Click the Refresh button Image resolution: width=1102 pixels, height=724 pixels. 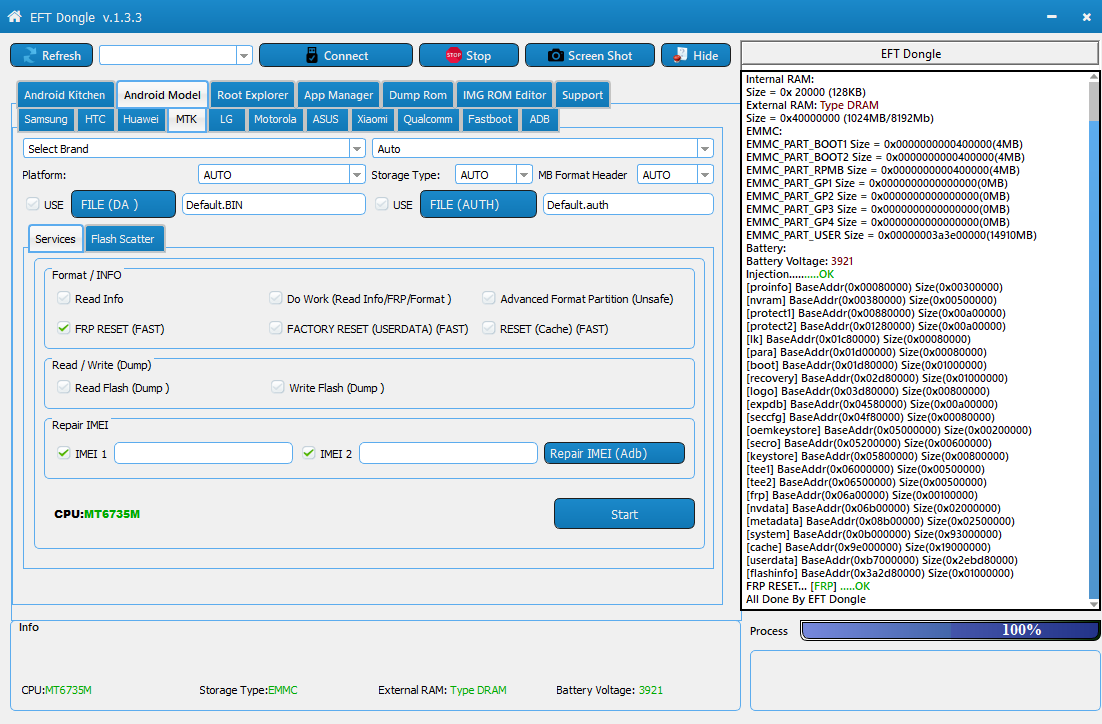point(51,56)
